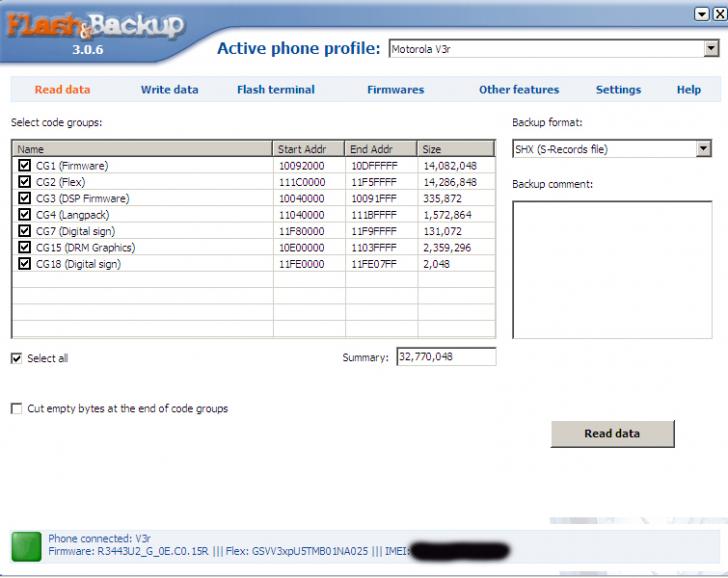The height and width of the screenshot is (578, 728).
Task: Enable Cut empty bytes at end option
Action: [16, 409]
